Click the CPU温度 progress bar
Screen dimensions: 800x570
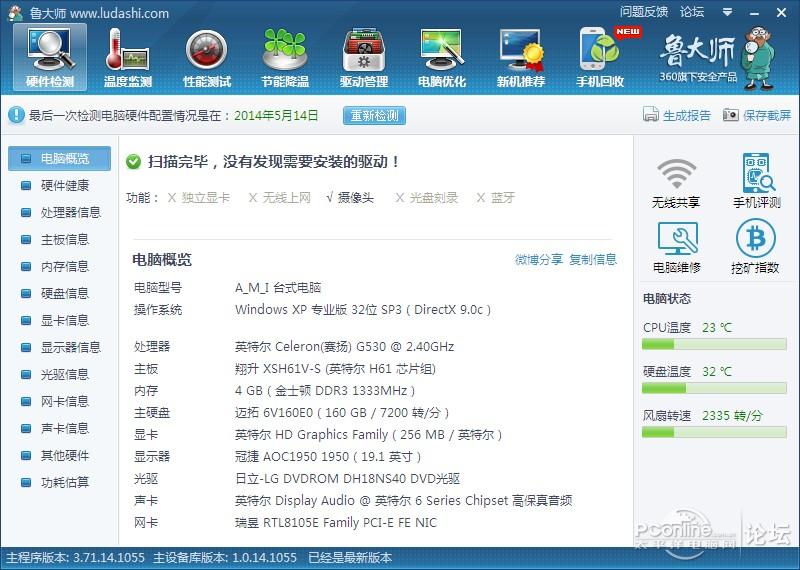coord(714,345)
